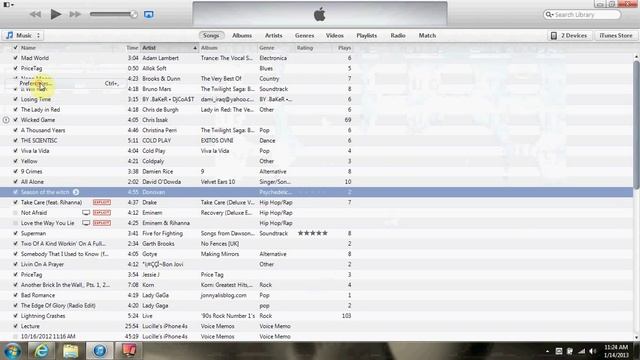Uncheck the Wicked Game checkbox
640x360 pixels.
pos(16,120)
